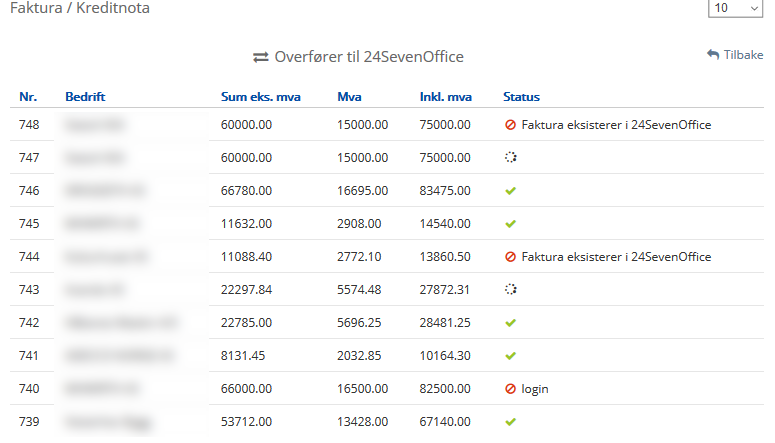Sort by the Nr. column header
This screenshot has width=775, height=443.
[28, 97]
